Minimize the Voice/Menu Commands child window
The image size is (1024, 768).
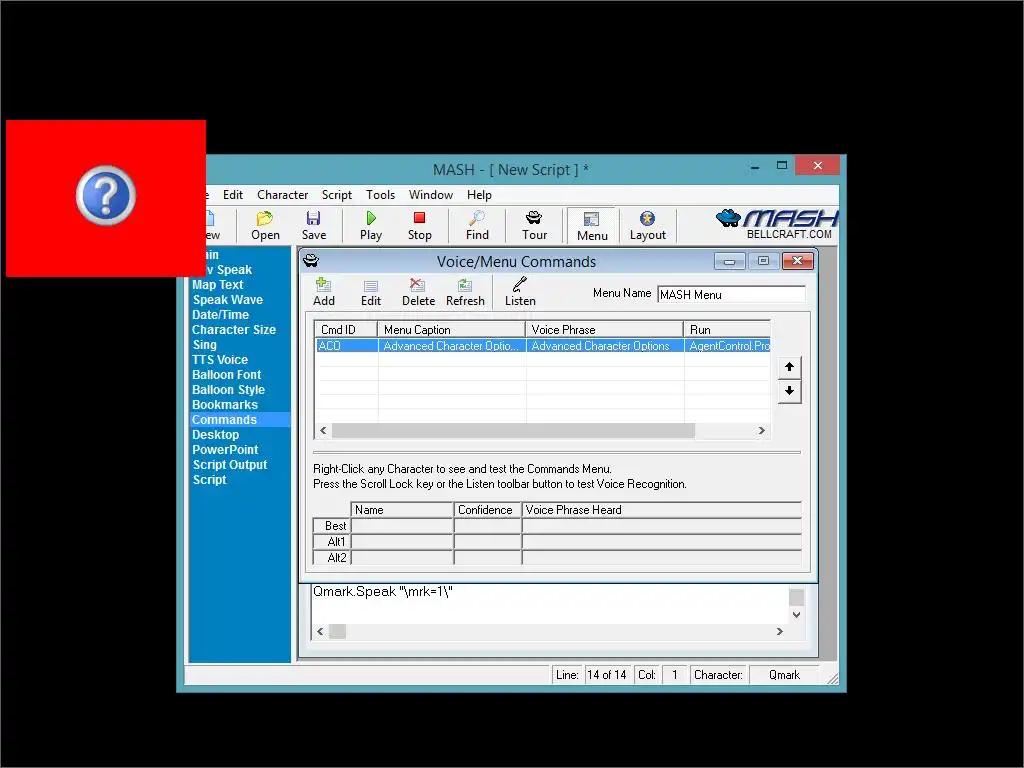(729, 261)
